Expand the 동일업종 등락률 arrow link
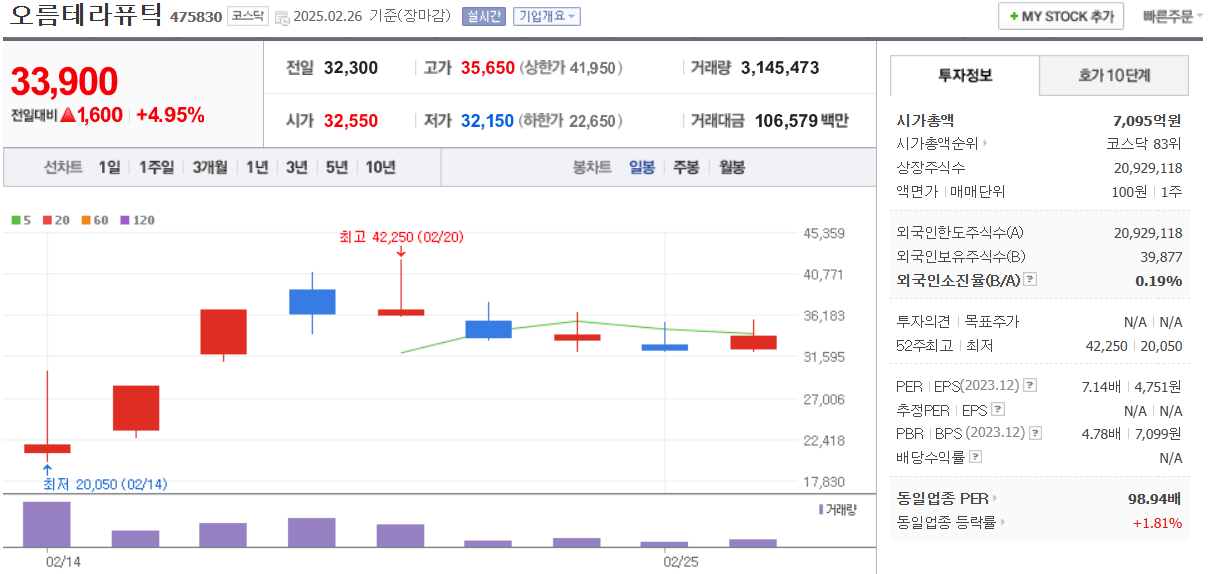The width and height of the screenshot is (1210, 574). coord(1003,522)
